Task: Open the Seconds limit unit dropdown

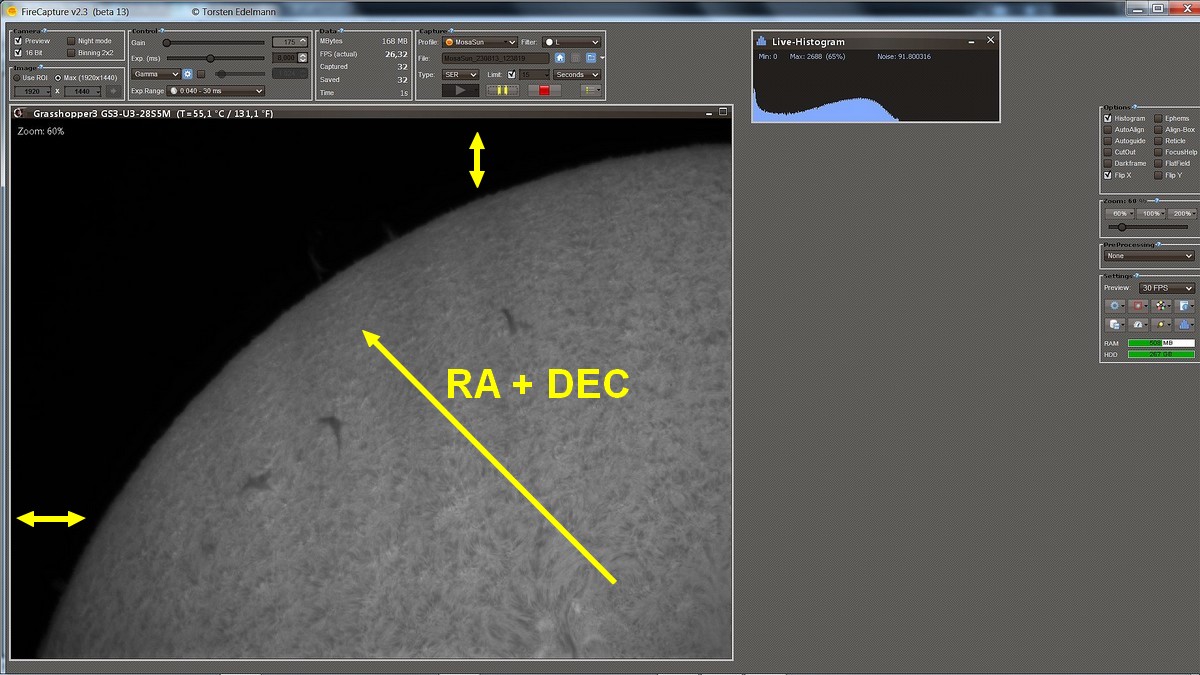Action: click(x=578, y=74)
